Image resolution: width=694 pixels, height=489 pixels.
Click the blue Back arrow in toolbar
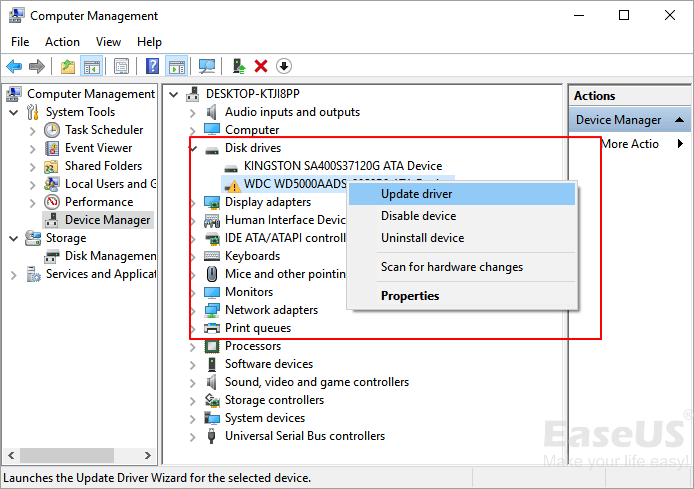(x=14, y=66)
